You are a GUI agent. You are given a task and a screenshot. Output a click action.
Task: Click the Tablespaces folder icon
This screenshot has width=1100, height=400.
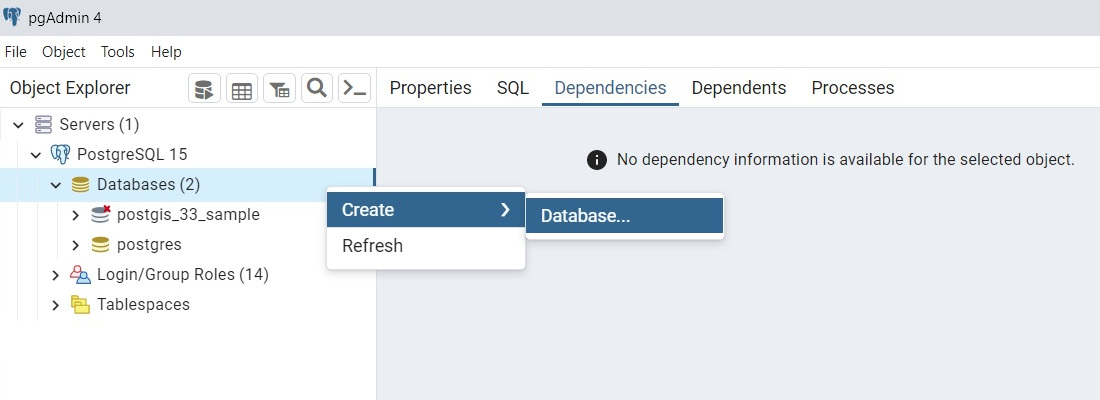point(81,305)
